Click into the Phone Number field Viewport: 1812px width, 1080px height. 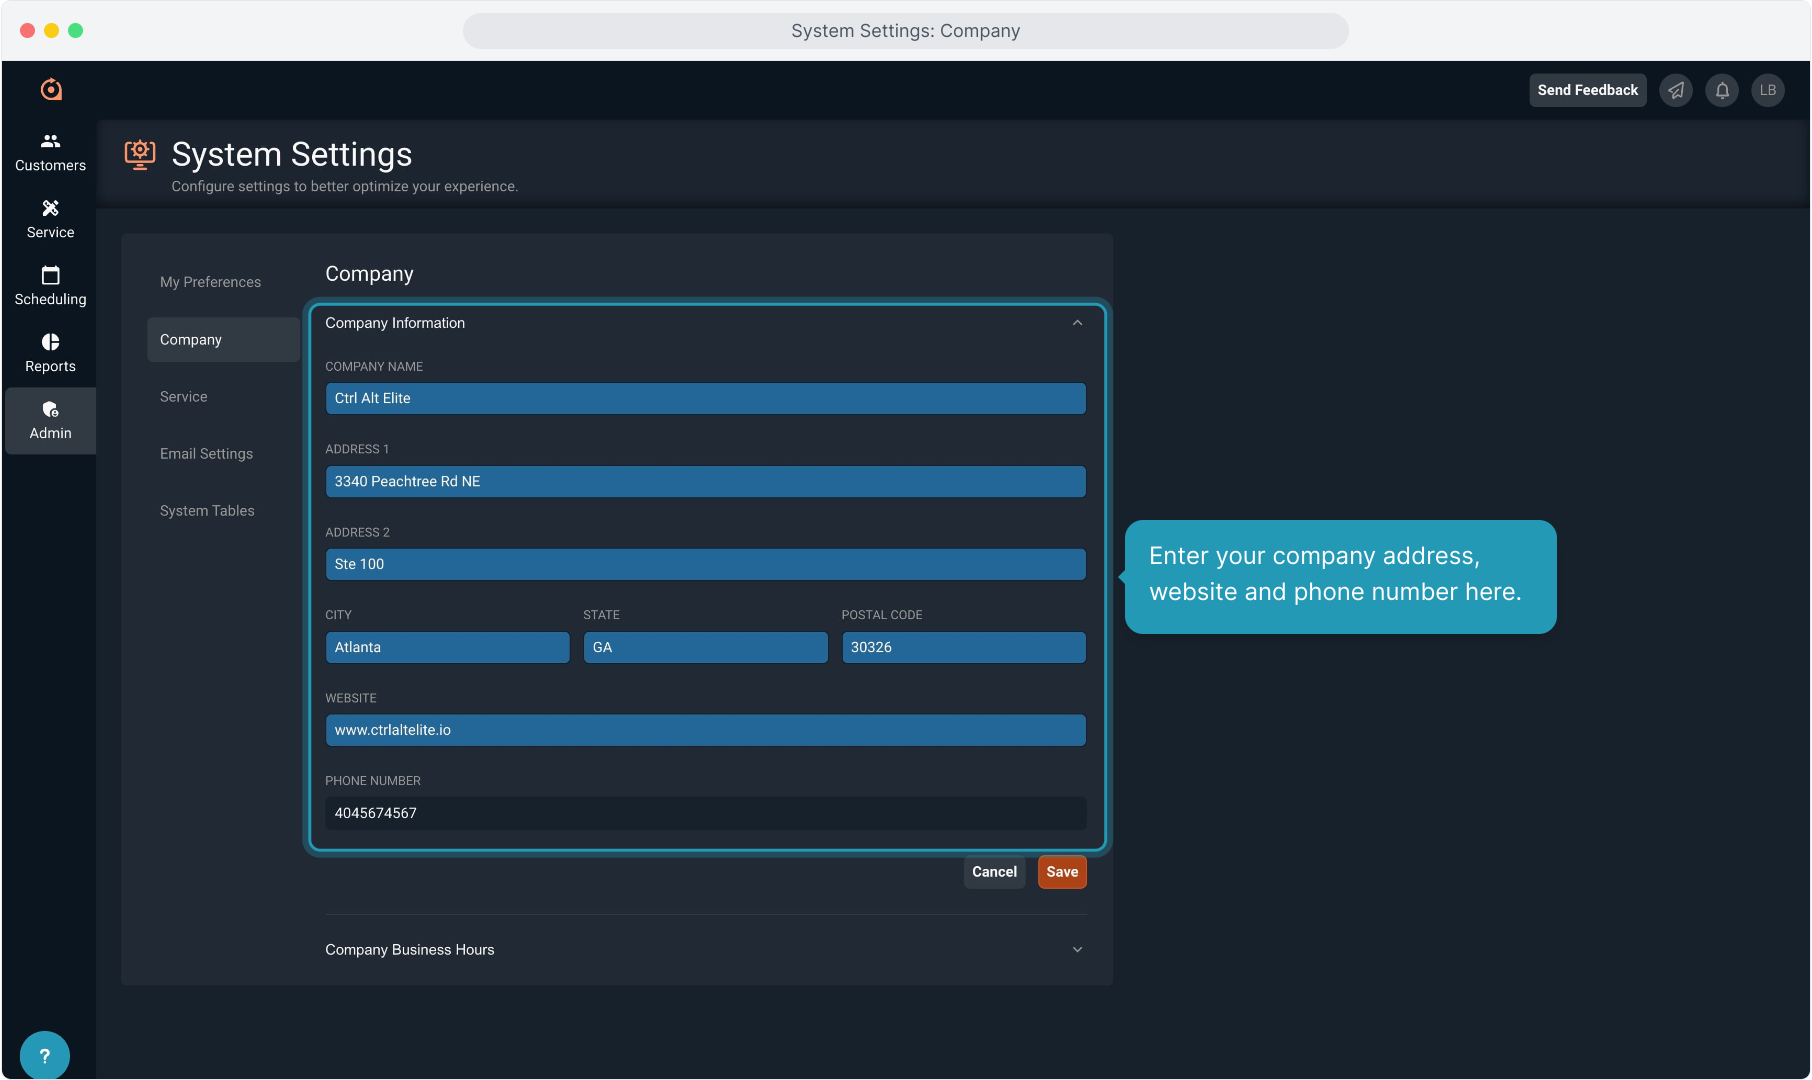(x=705, y=813)
